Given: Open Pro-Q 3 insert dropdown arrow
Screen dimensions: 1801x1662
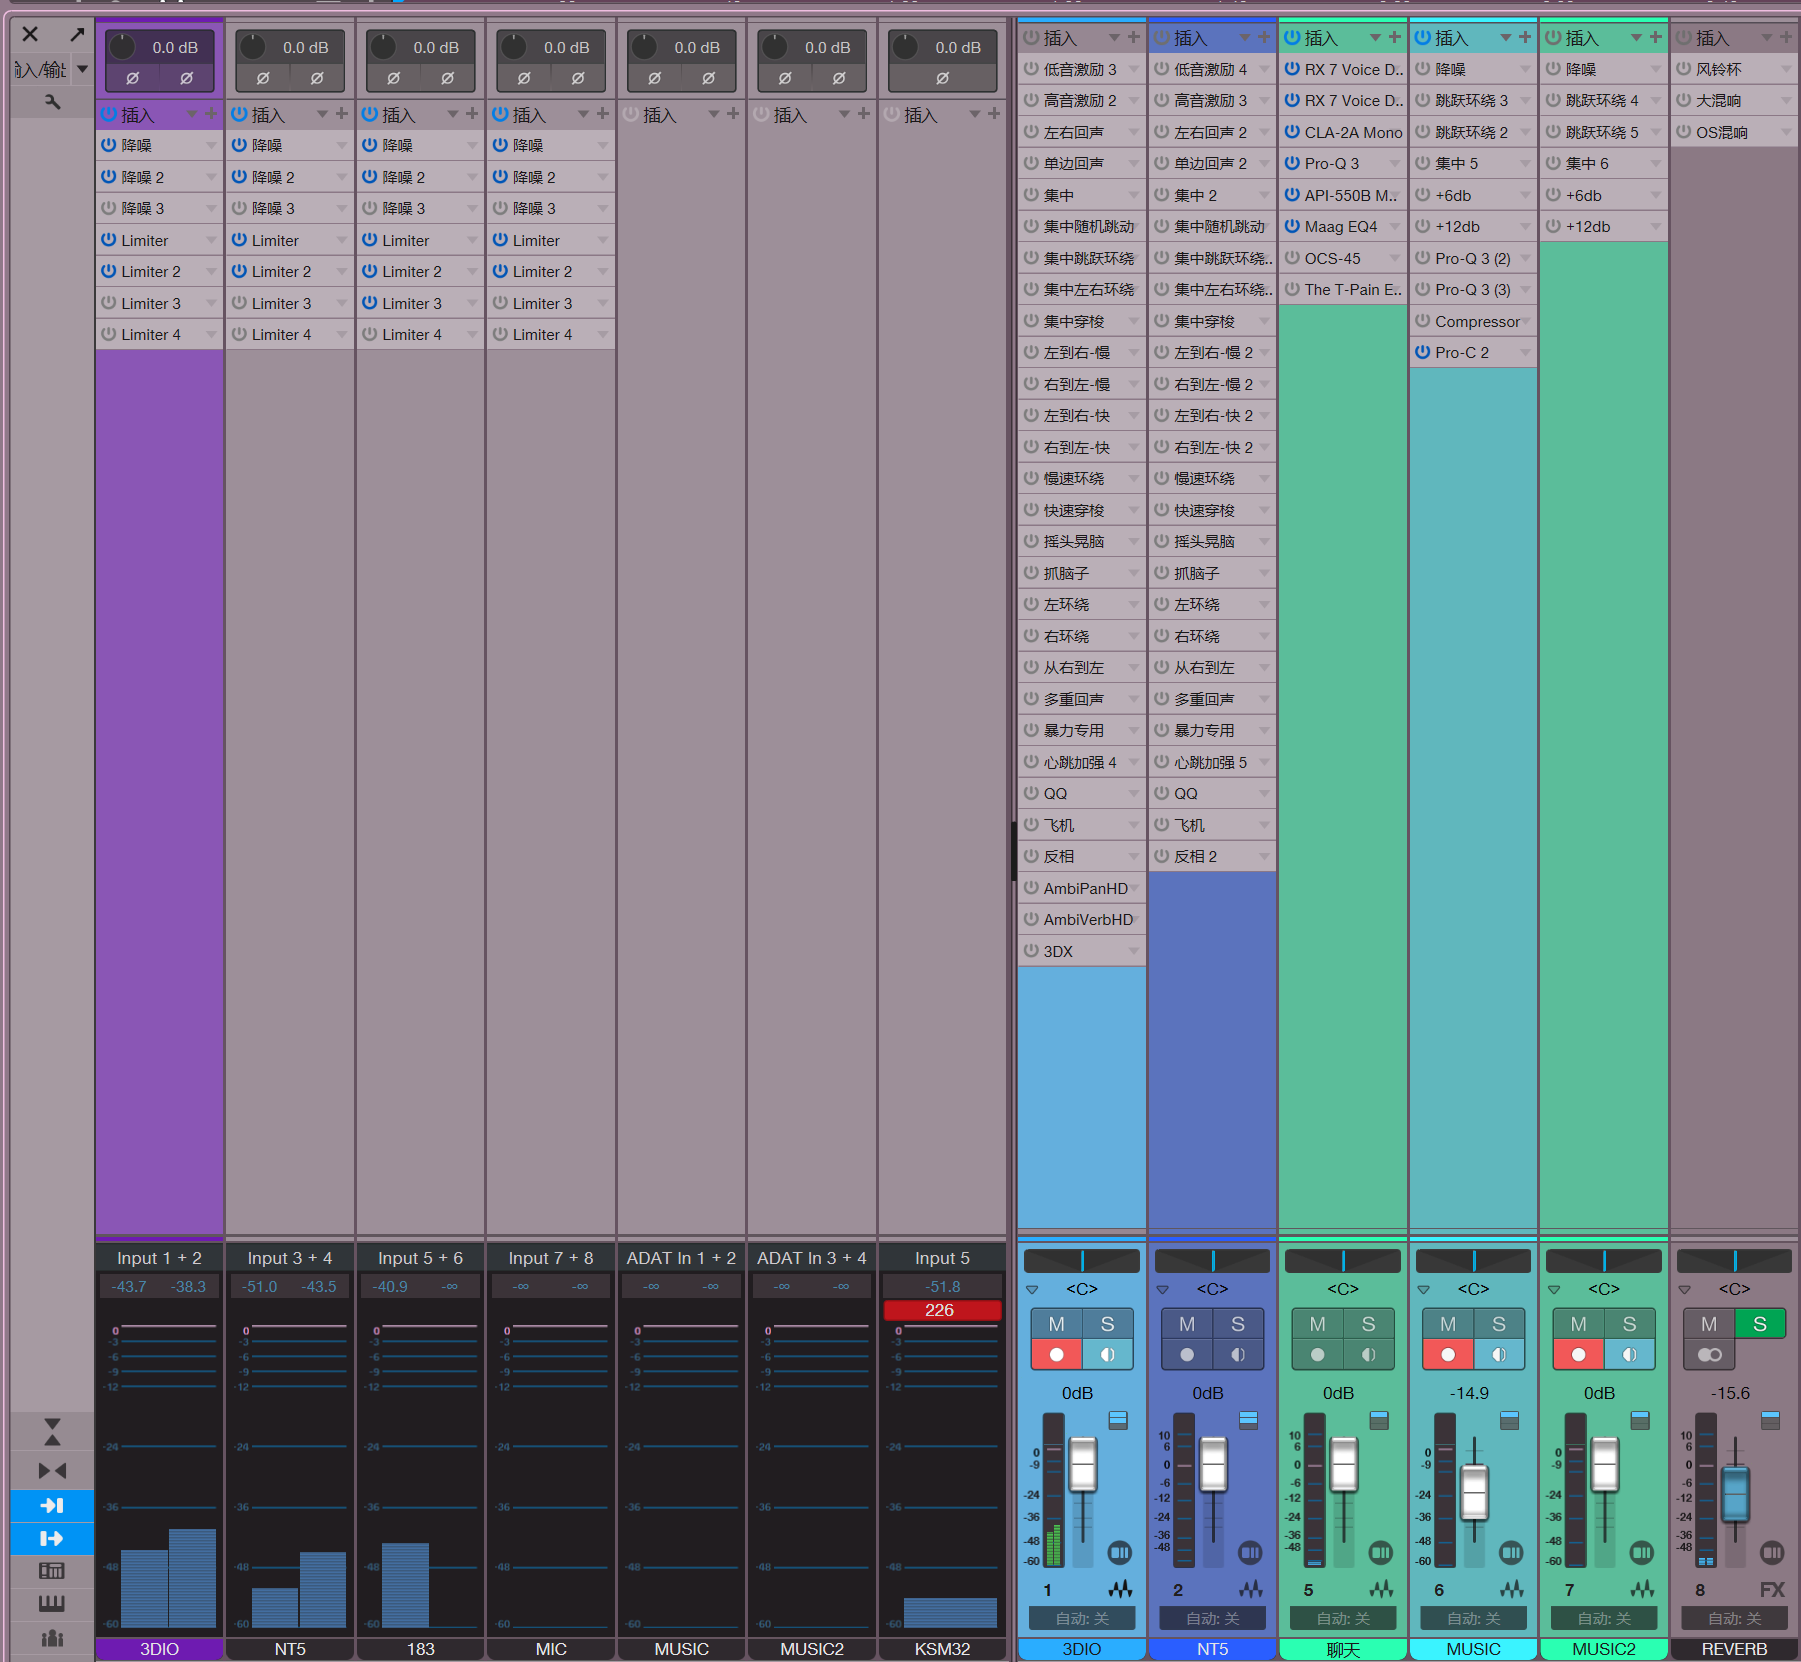Looking at the screenshot, I should click(x=1394, y=163).
